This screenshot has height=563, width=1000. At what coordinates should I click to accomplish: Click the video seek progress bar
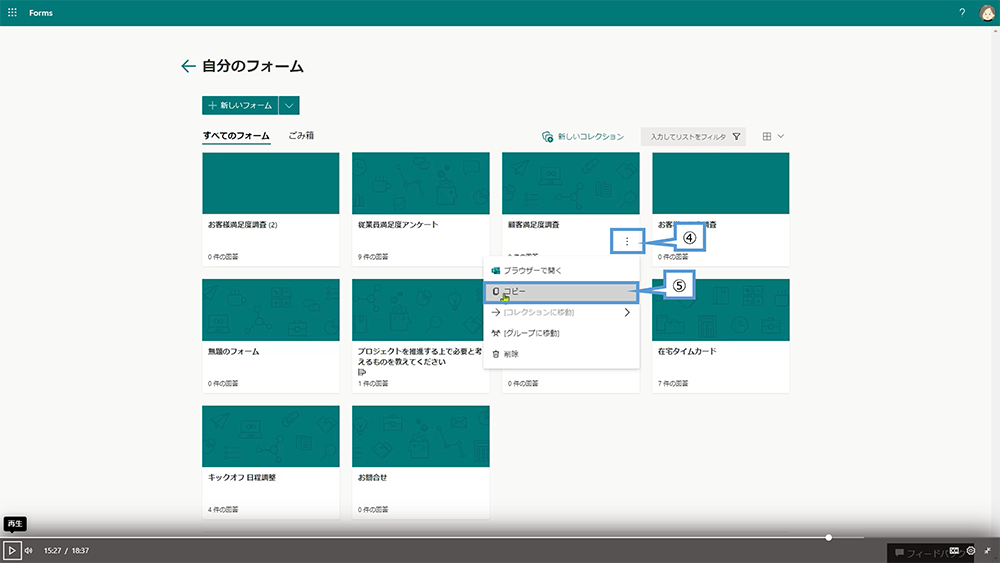(500, 537)
